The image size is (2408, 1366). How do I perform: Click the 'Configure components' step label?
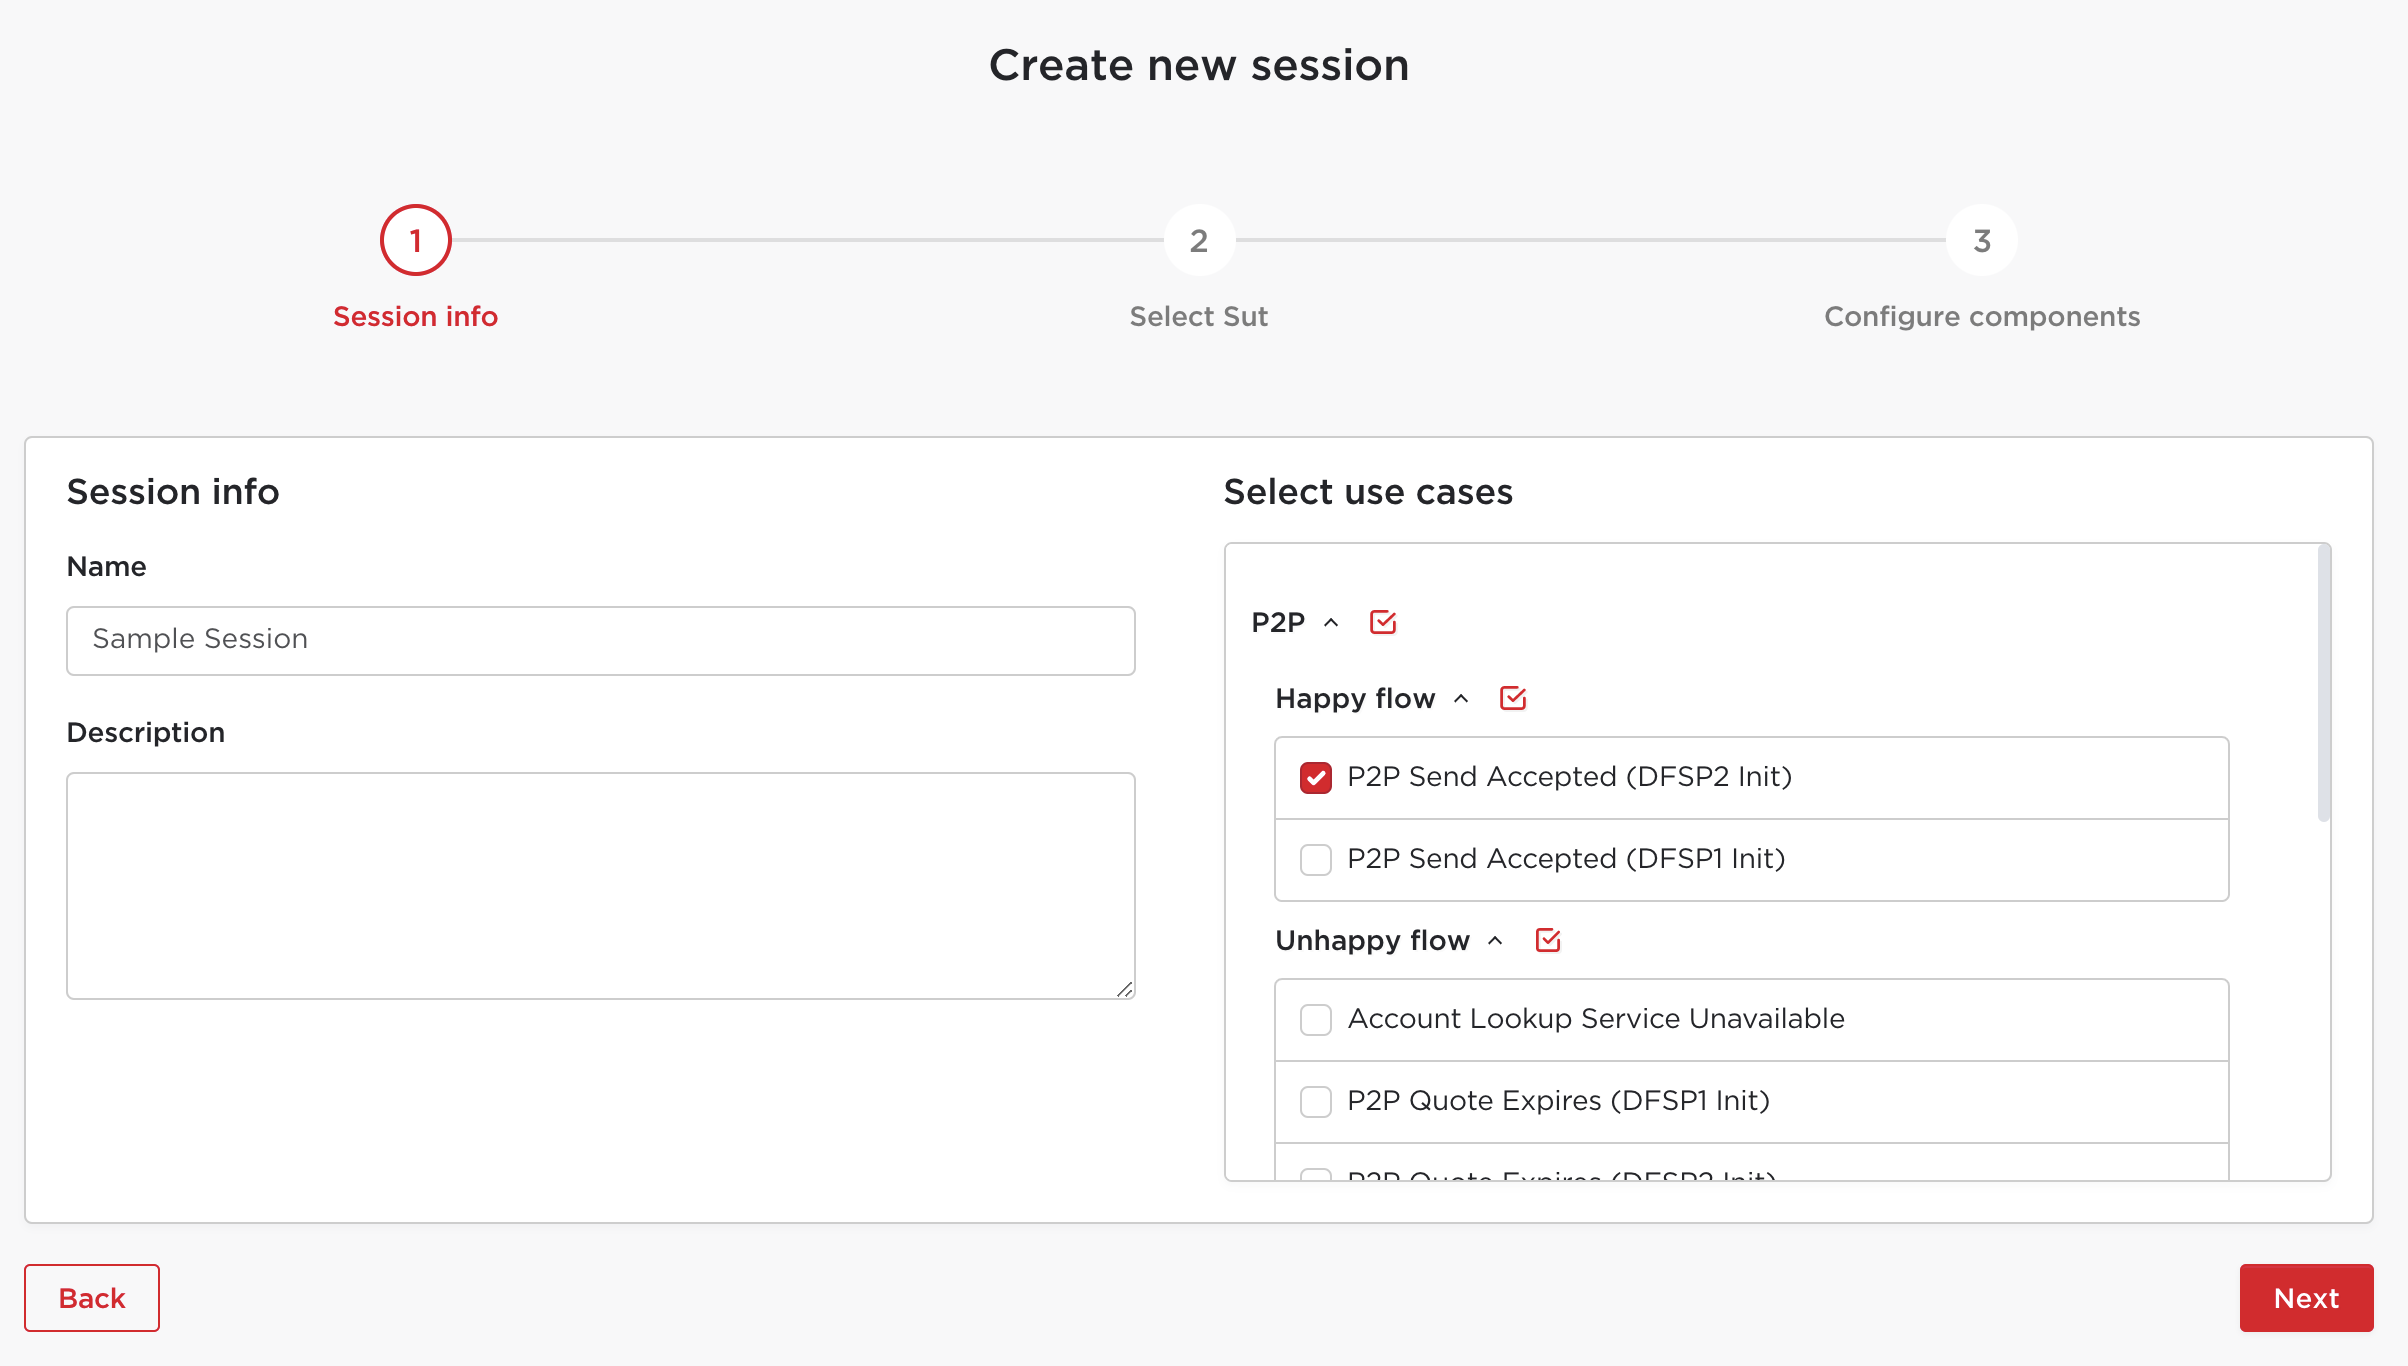tap(1982, 316)
